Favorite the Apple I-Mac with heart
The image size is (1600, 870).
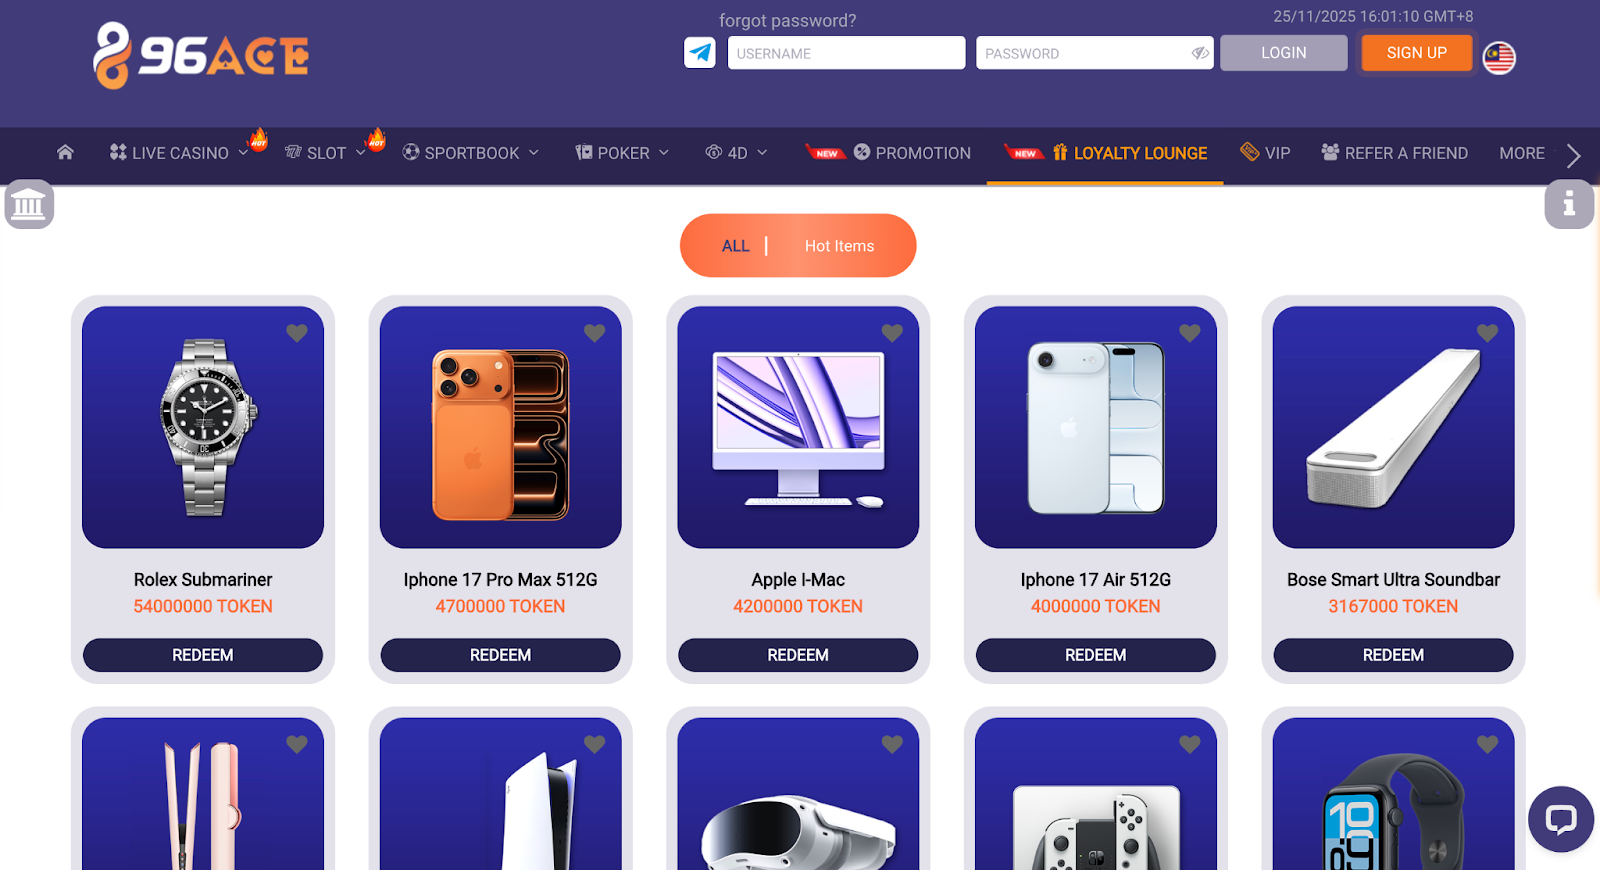(892, 333)
